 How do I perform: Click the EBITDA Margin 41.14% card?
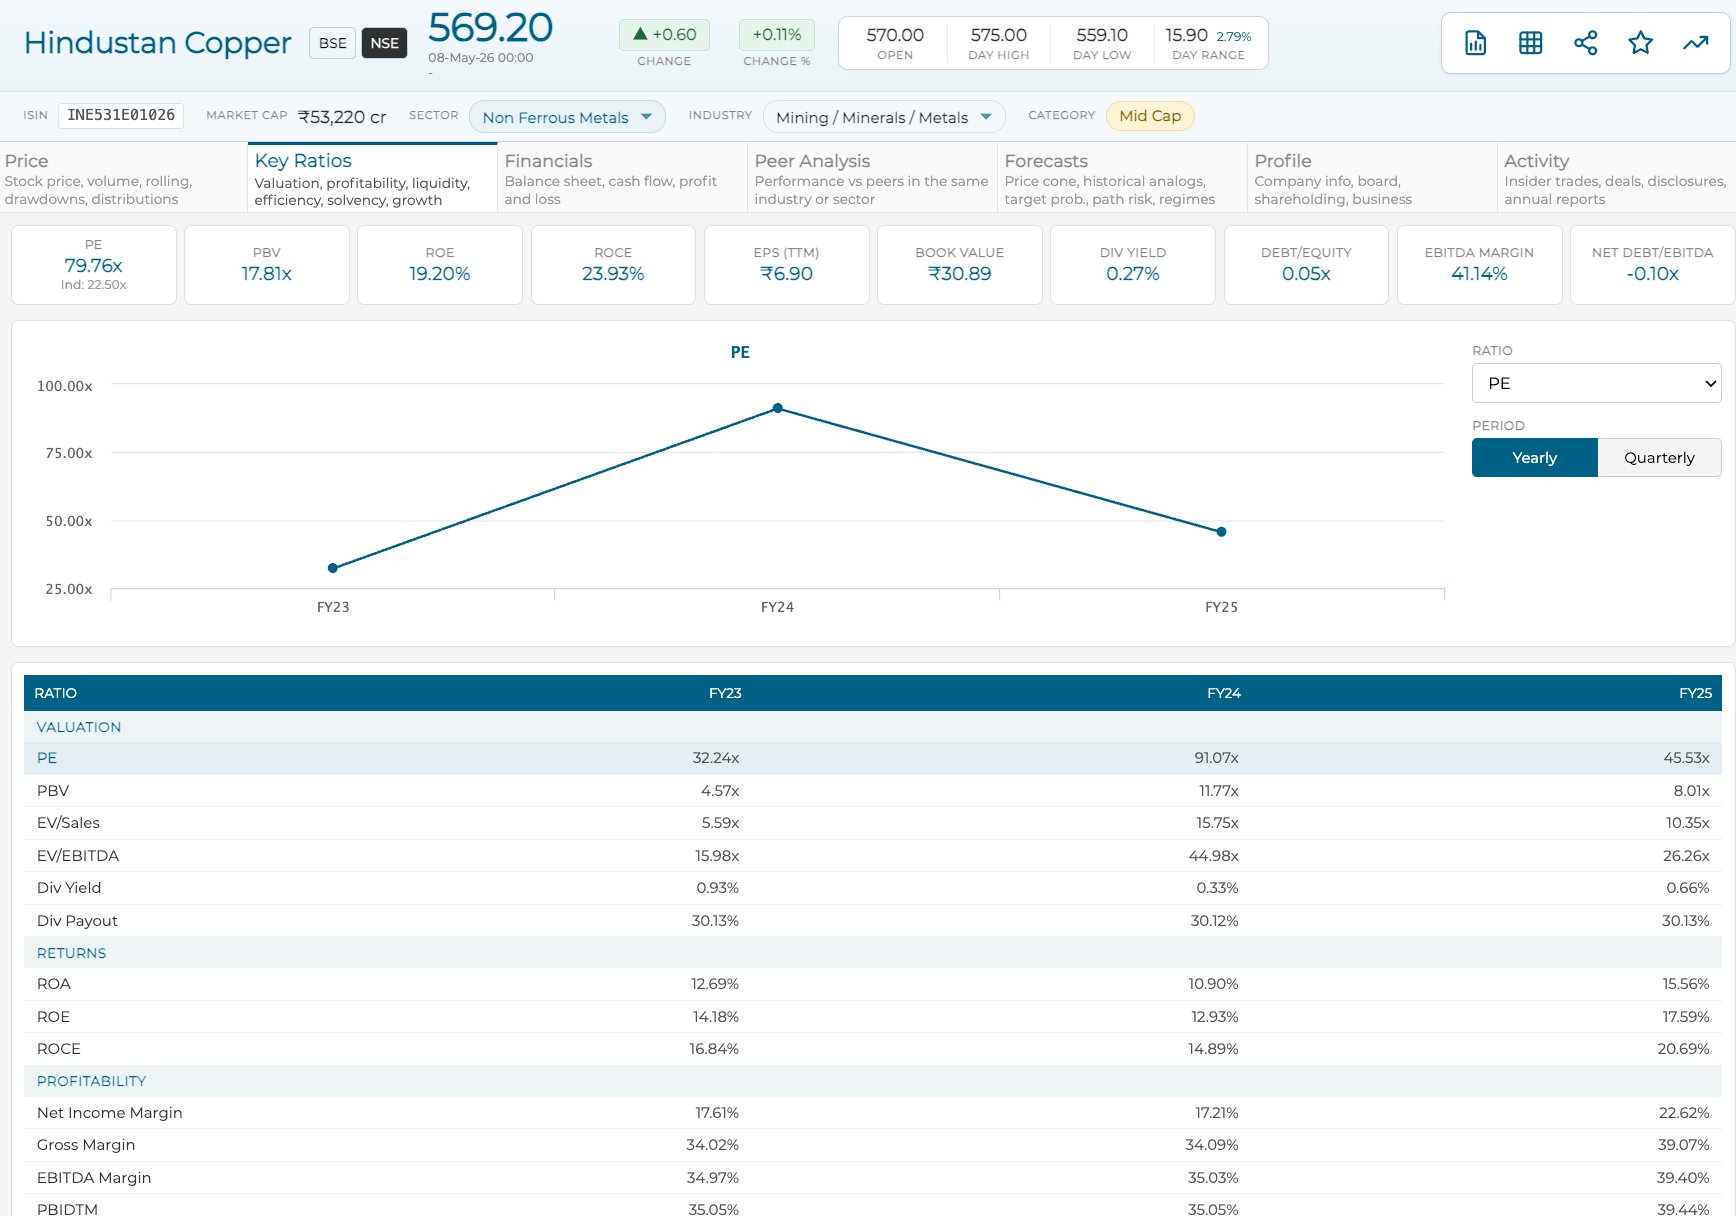pyautogui.click(x=1479, y=265)
